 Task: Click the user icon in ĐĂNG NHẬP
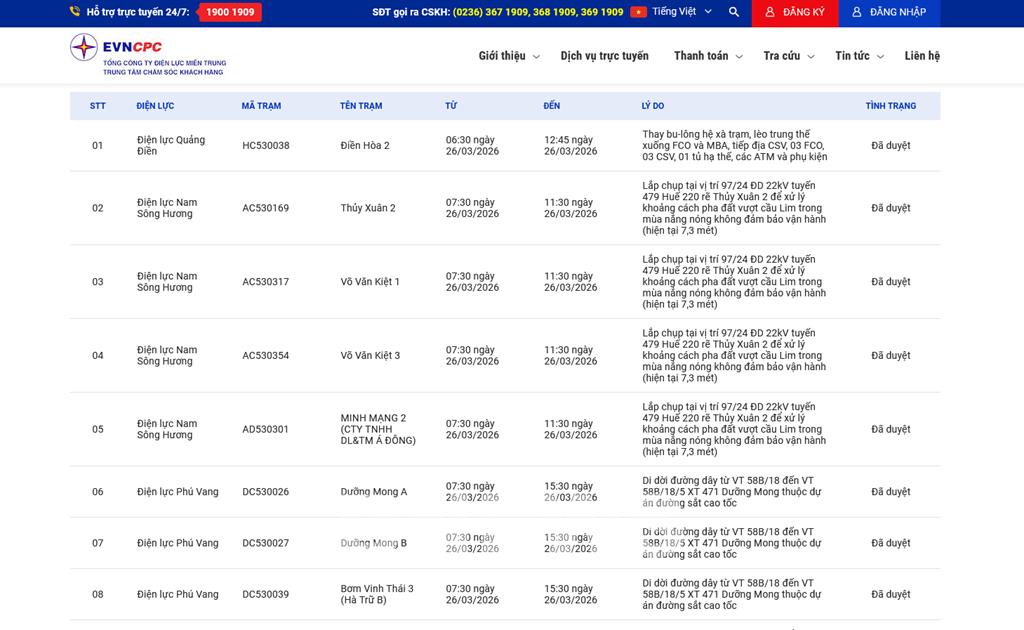856,12
